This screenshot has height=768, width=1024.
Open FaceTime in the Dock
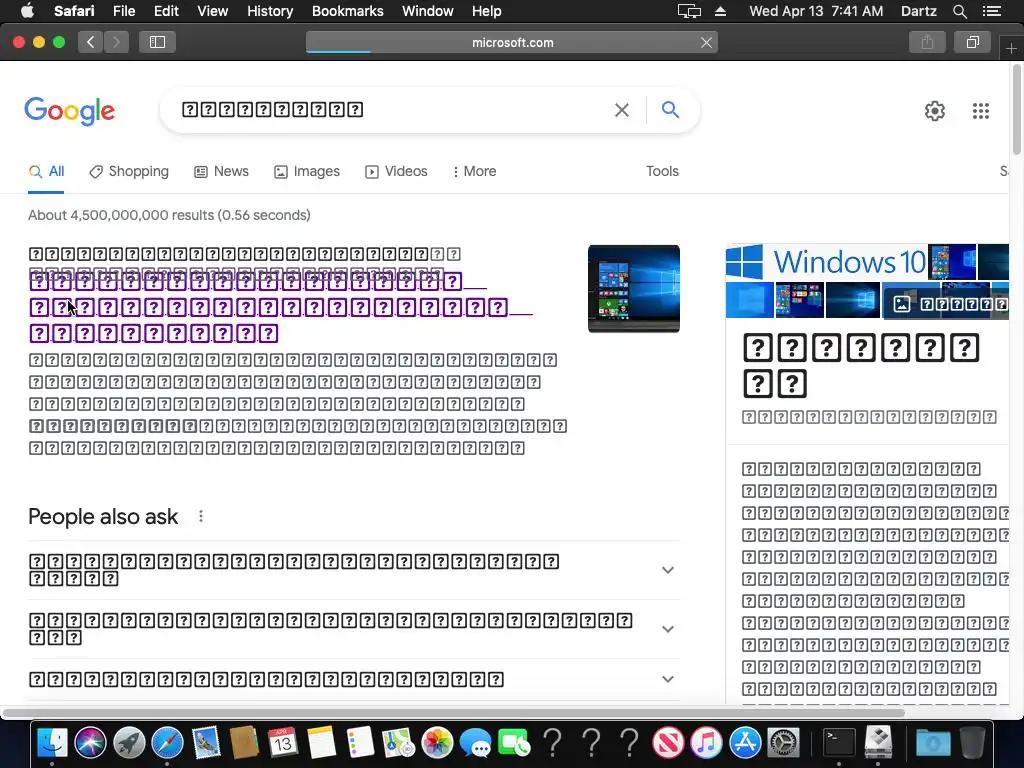tap(514, 743)
